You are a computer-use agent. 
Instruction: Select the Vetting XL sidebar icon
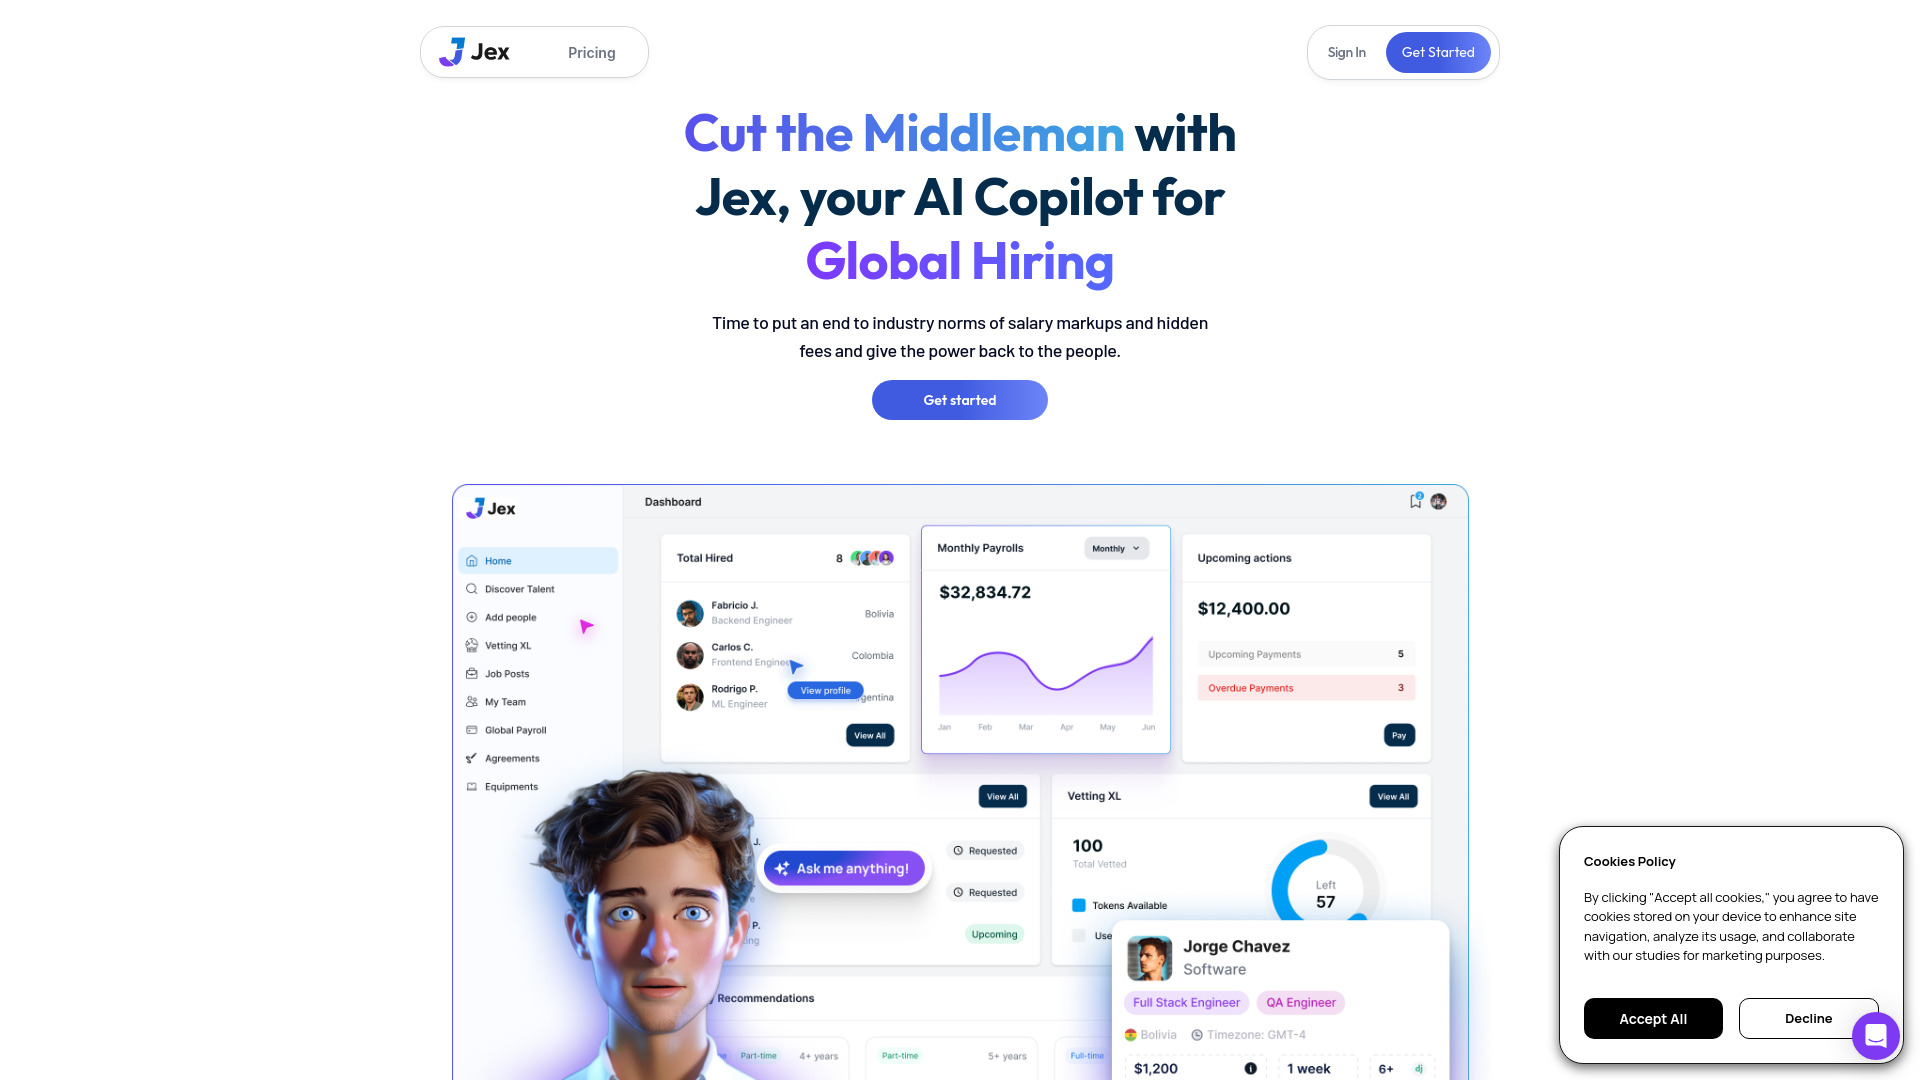pyautogui.click(x=471, y=645)
